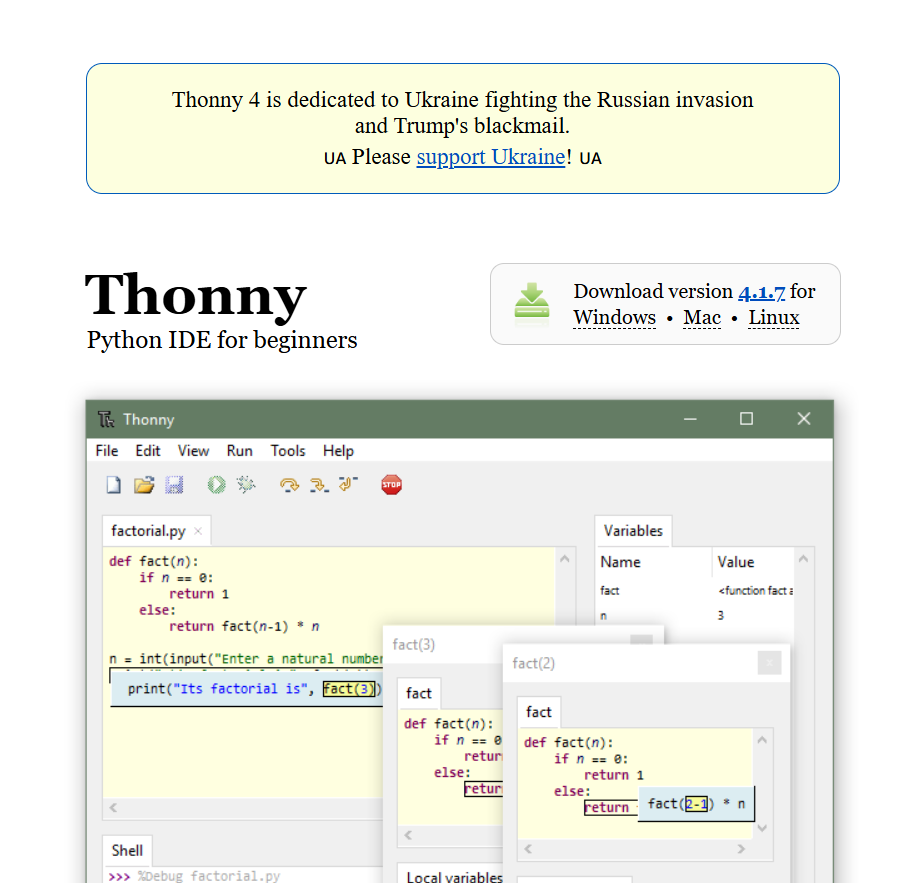This screenshot has width=906, height=883.
Task: Select the fact tab in fact(2) window
Action: (539, 712)
